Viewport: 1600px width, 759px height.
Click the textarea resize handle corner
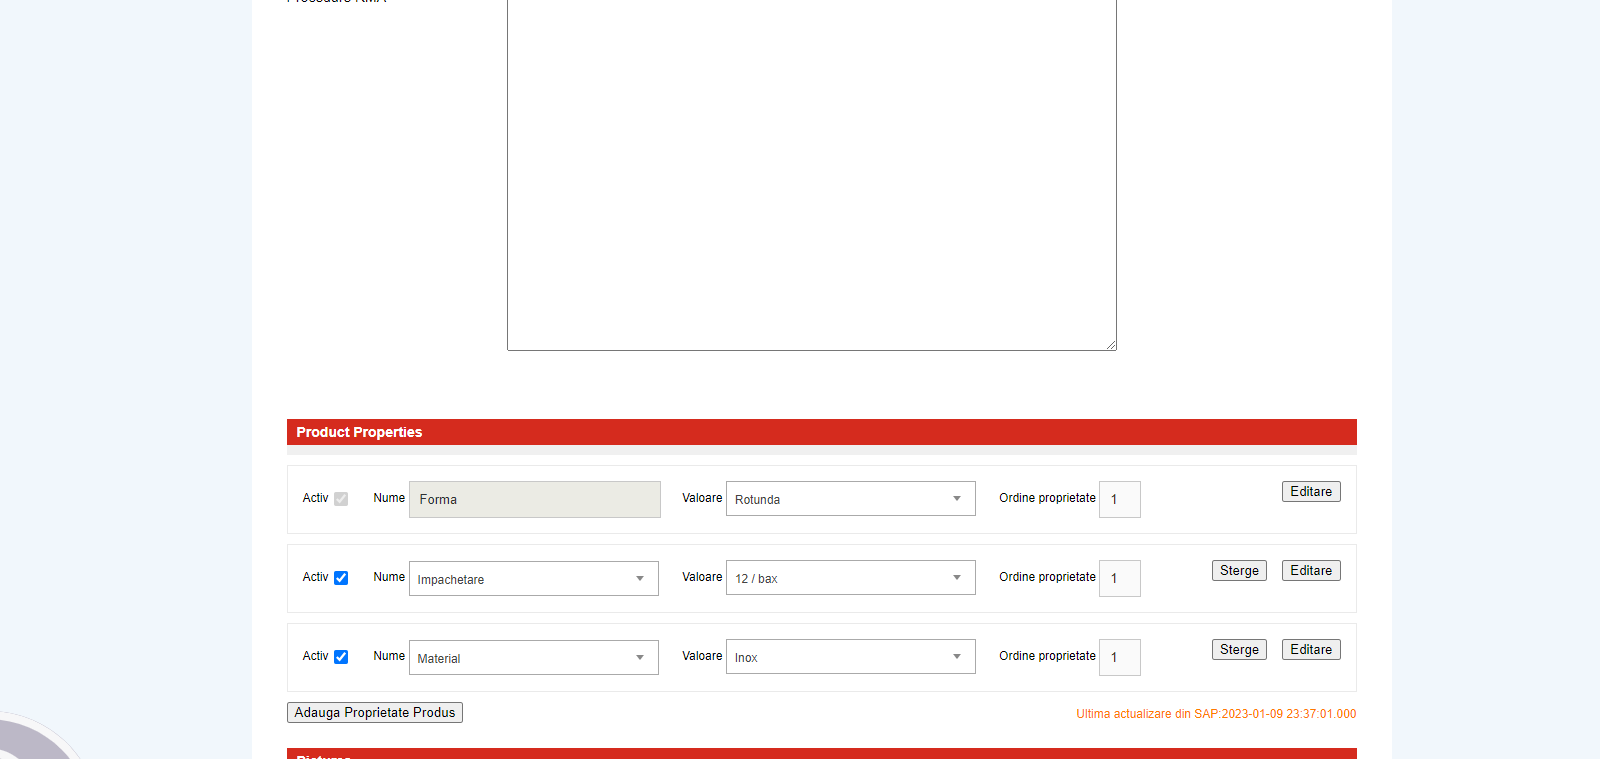point(1111,345)
